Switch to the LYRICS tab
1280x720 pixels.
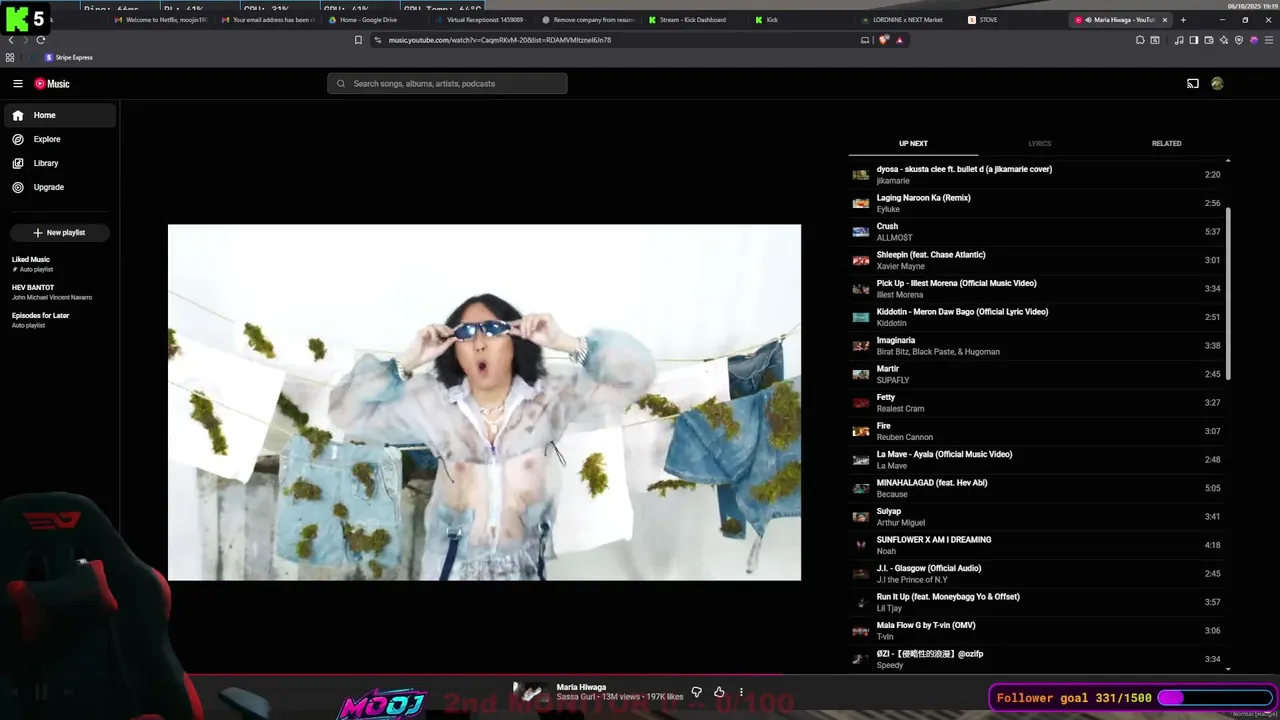[1040, 143]
